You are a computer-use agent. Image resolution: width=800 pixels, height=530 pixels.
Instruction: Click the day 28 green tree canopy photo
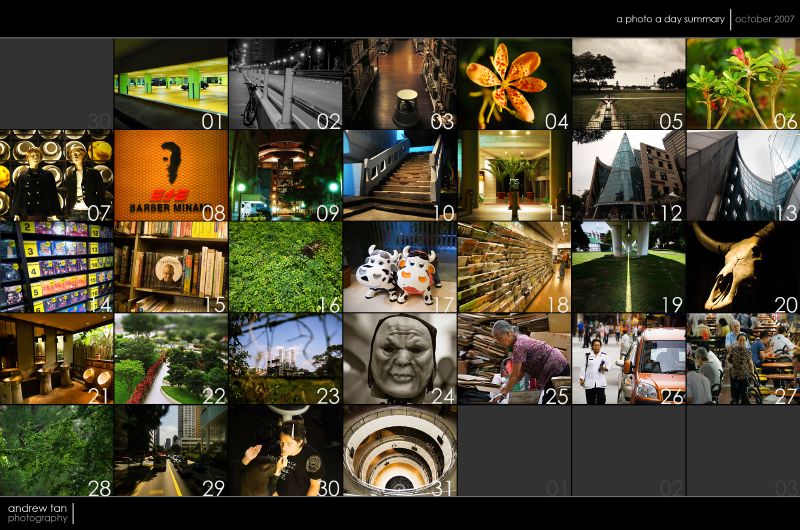tap(57, 450)
